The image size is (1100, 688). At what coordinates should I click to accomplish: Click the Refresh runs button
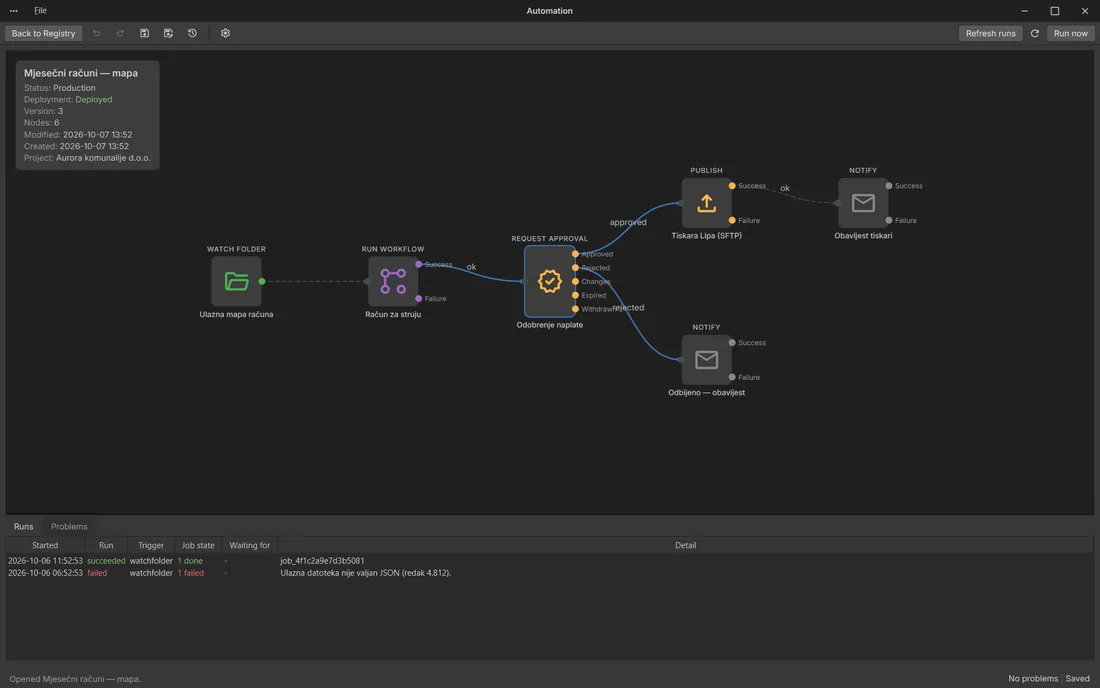click(990, 33)
